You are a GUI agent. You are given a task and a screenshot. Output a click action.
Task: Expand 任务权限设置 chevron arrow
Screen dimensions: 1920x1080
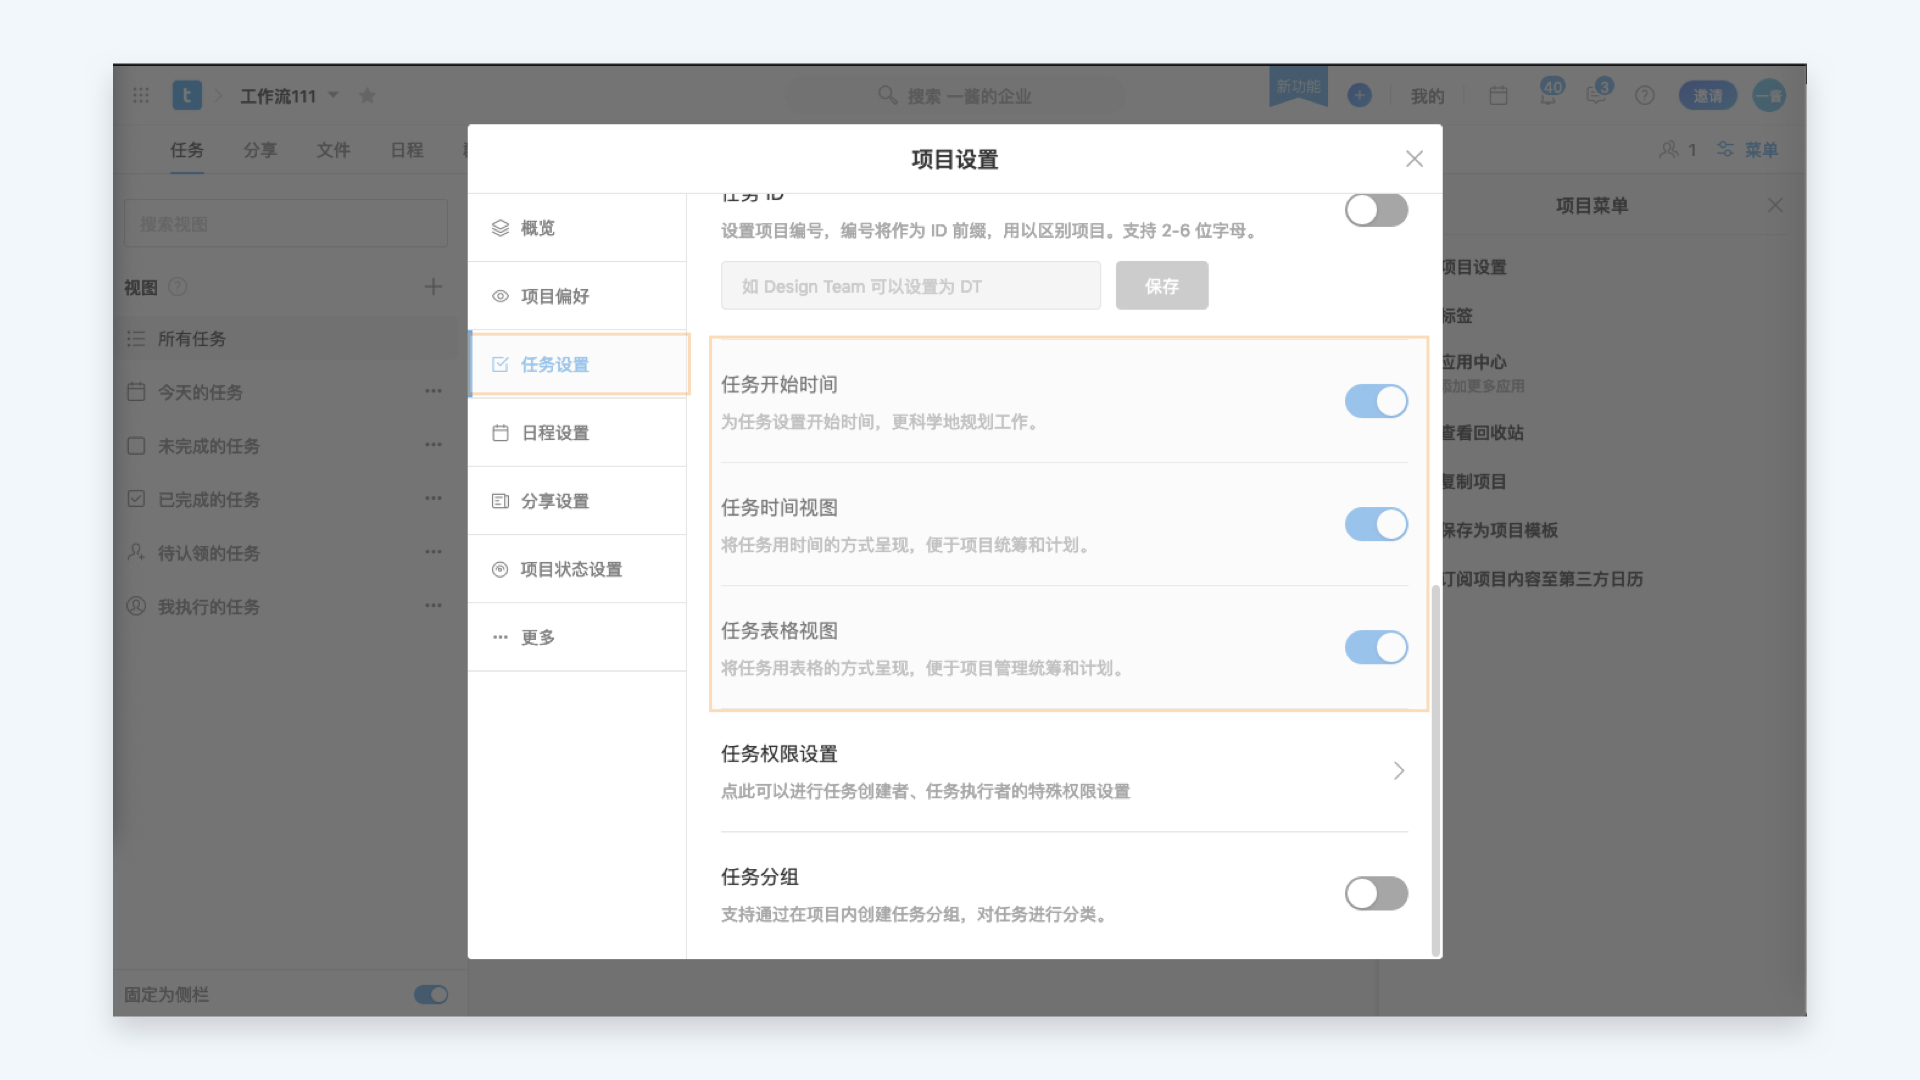coord(1398,771)
